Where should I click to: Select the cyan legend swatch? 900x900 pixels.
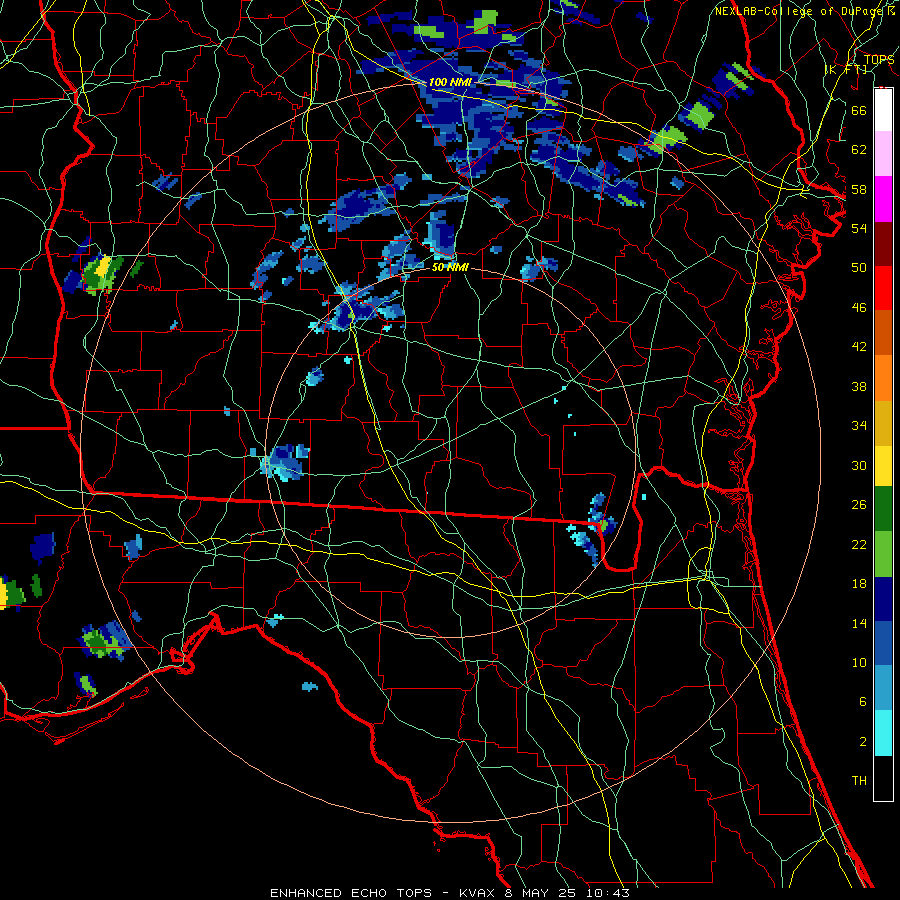click(883, 734)
